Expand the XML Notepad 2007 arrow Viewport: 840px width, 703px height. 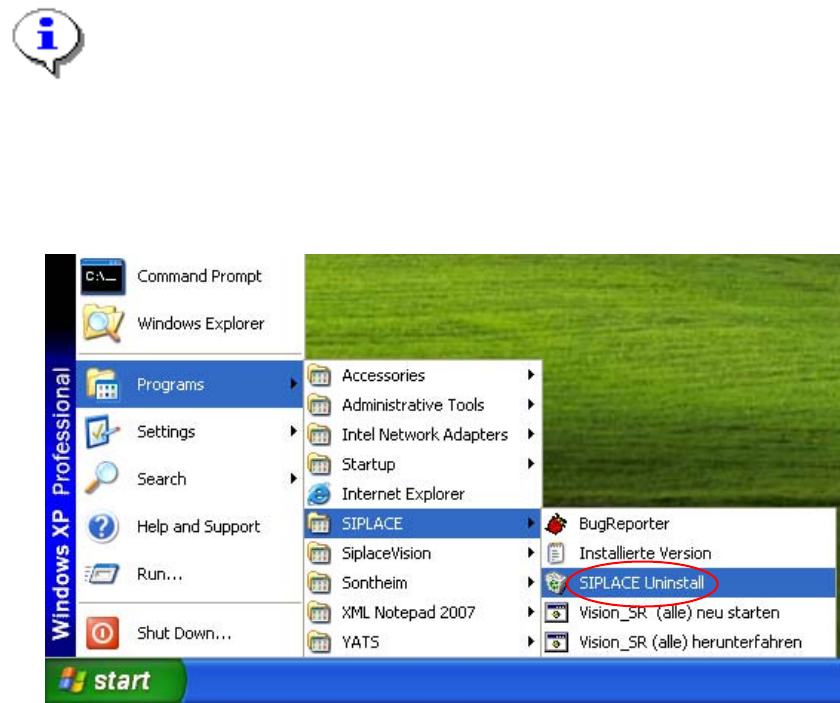[x=530, y=611]
